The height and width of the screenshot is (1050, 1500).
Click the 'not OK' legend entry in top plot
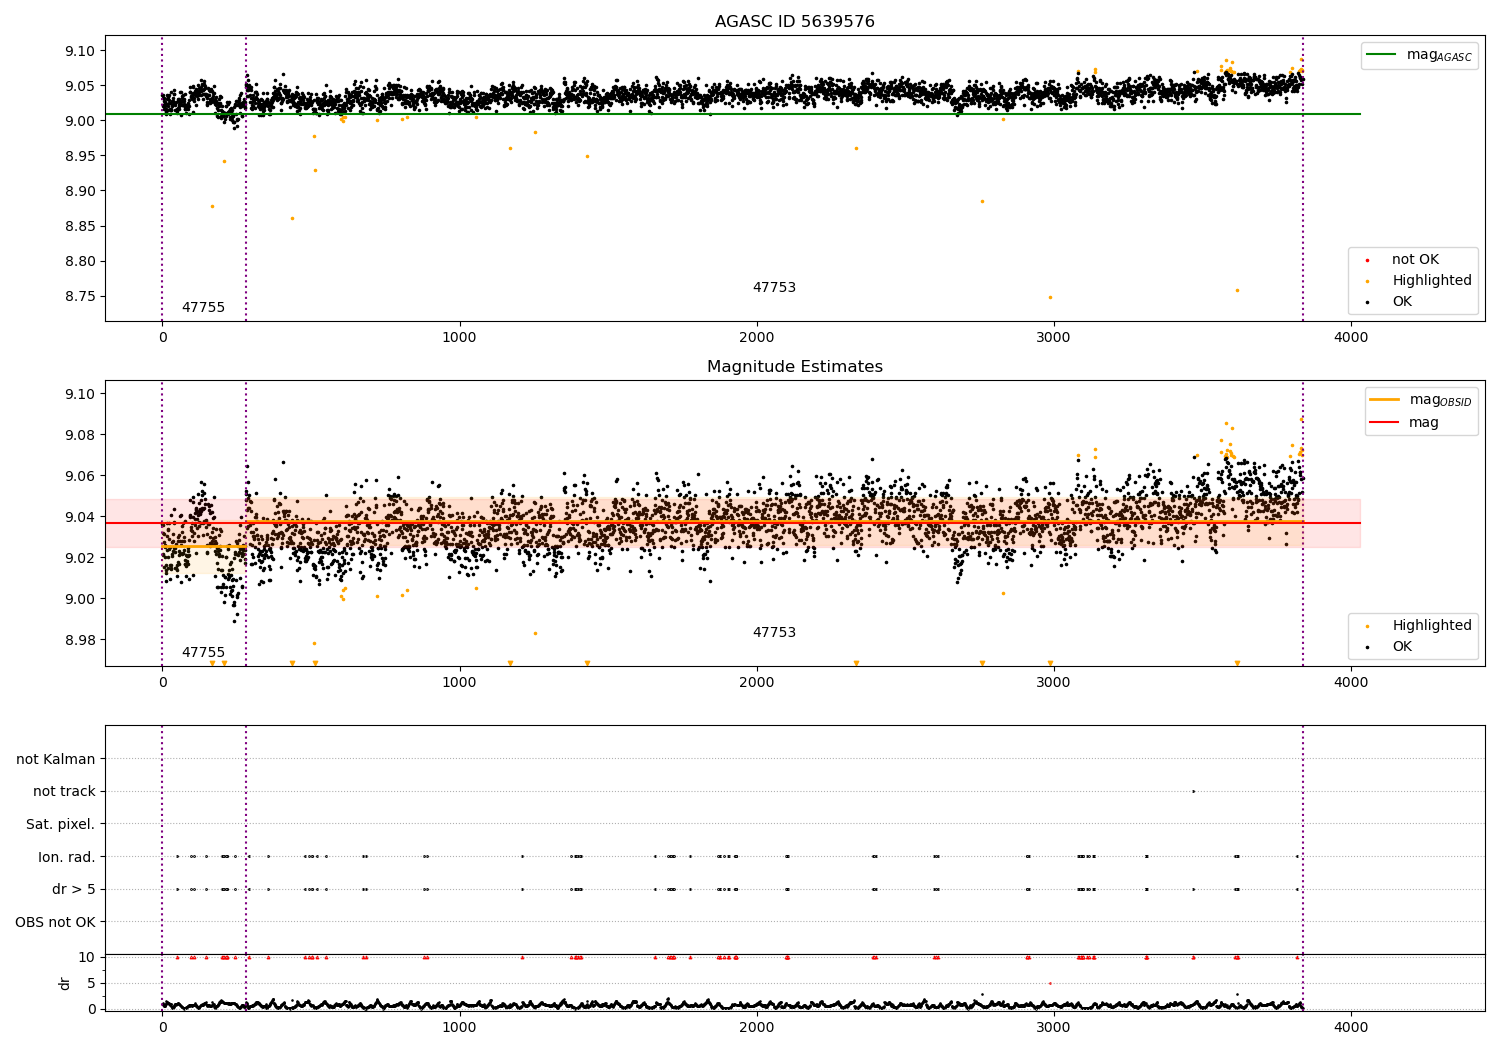1415,260
